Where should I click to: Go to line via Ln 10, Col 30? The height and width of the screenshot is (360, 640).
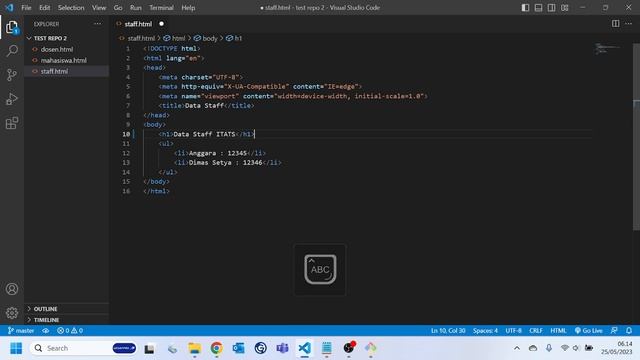(x=448, y=331)
